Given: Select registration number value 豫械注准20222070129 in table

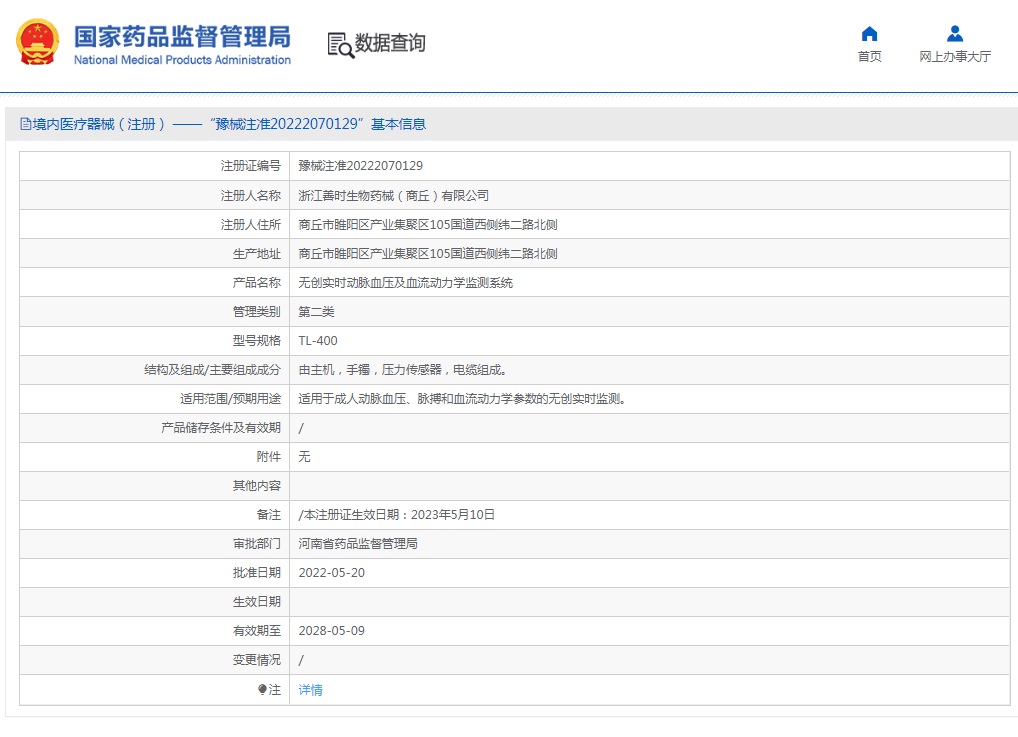Looking at the screenshot, I should (x=360, y=166).
